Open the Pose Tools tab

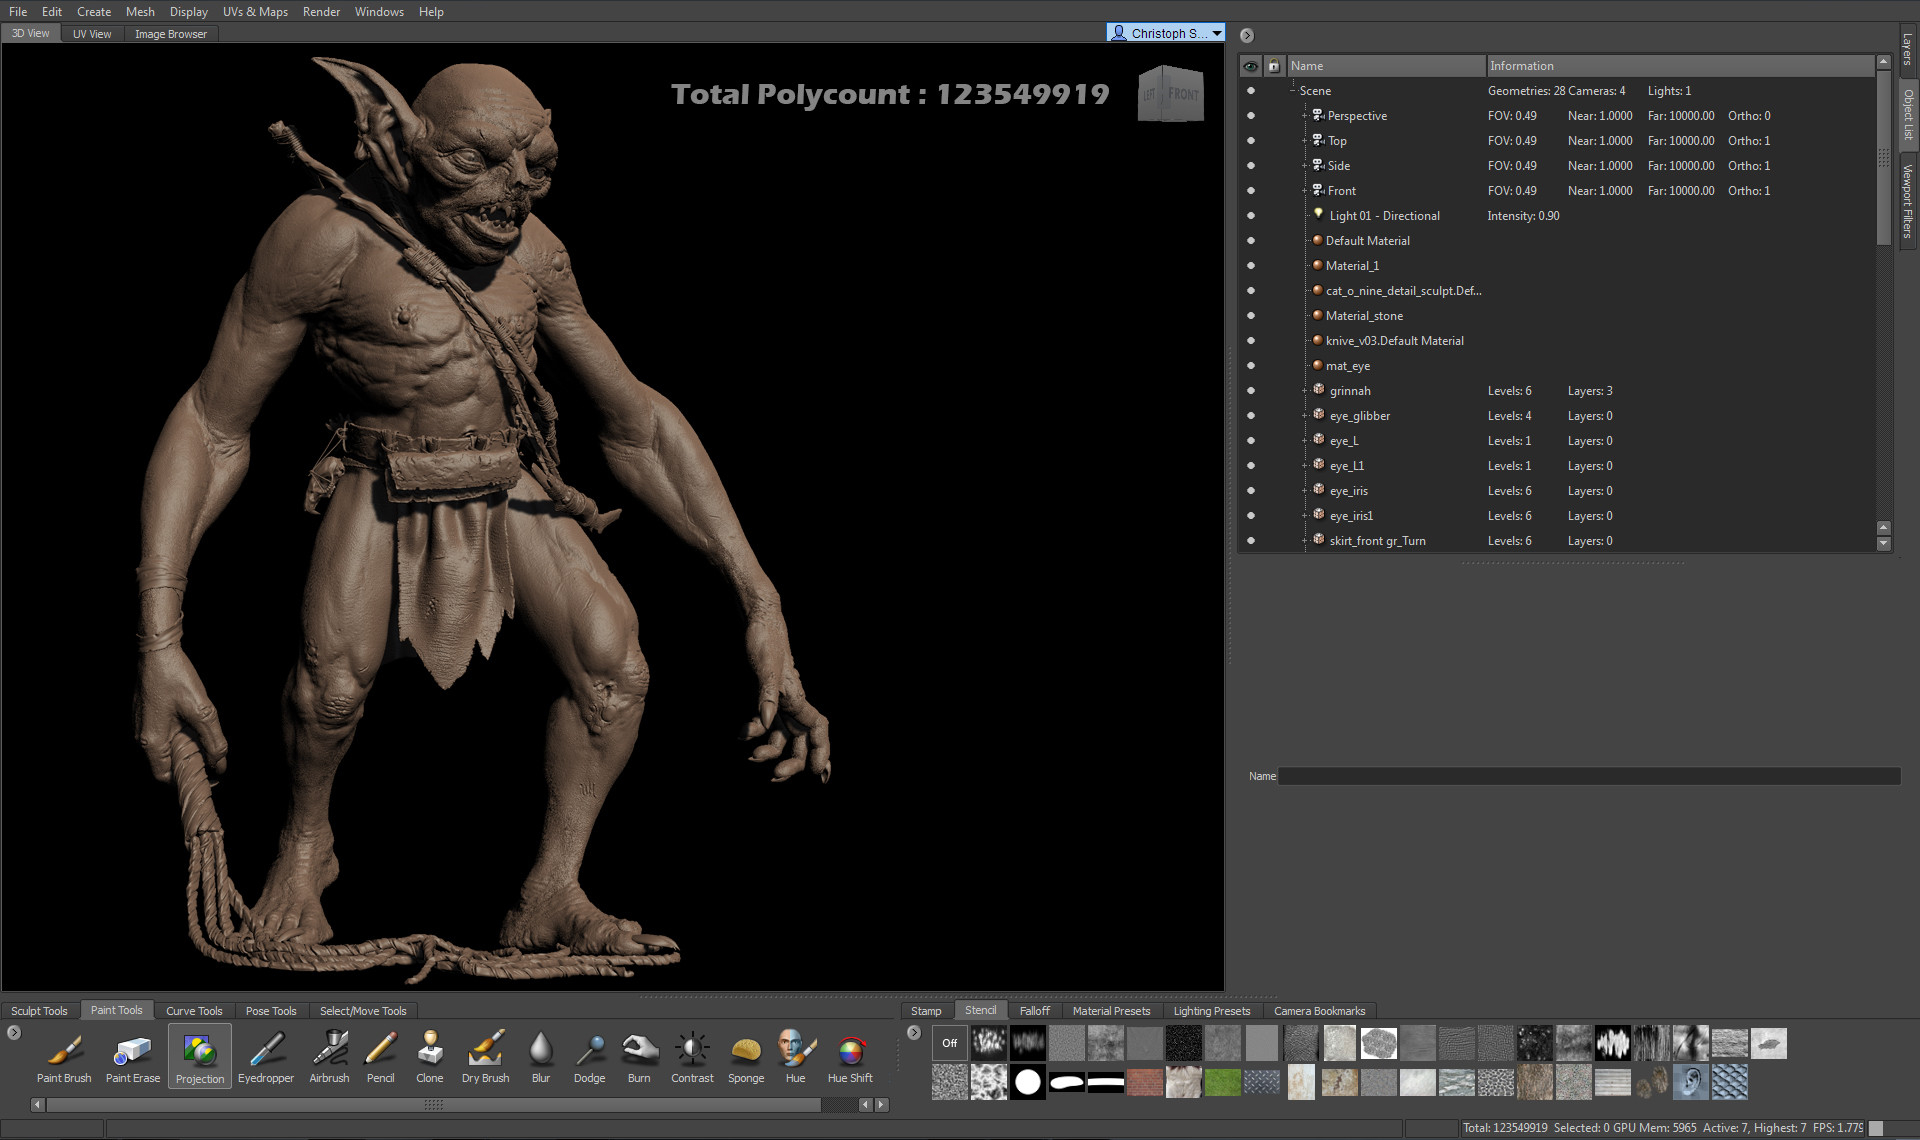pyautogui.click(x=271, y=1011)
